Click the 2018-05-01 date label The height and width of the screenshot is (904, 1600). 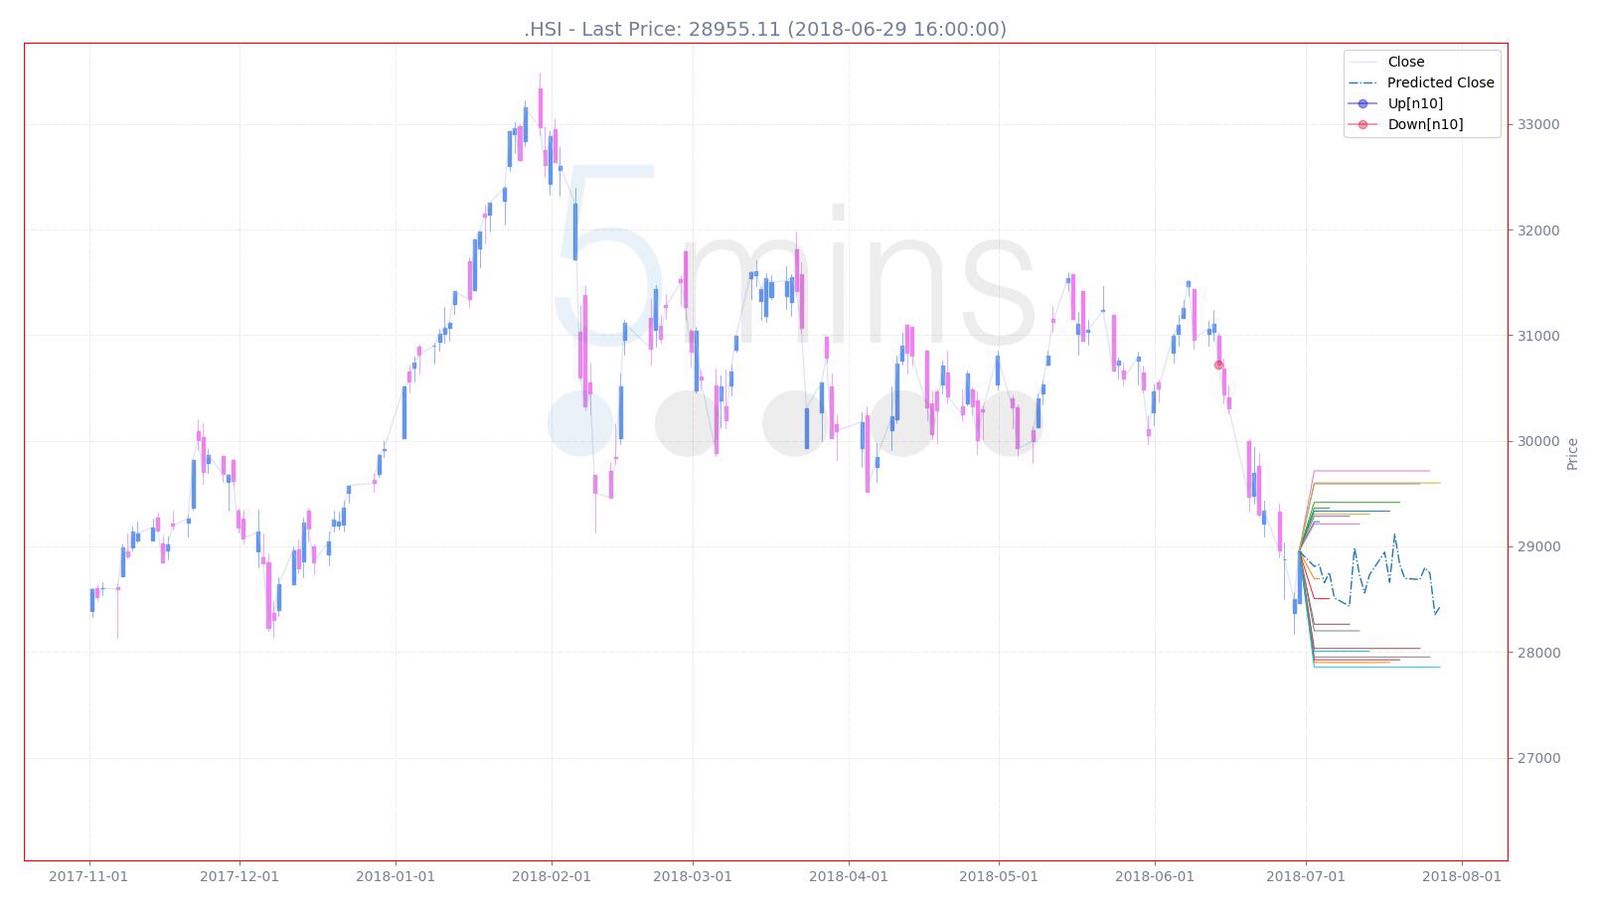[998, 877]
